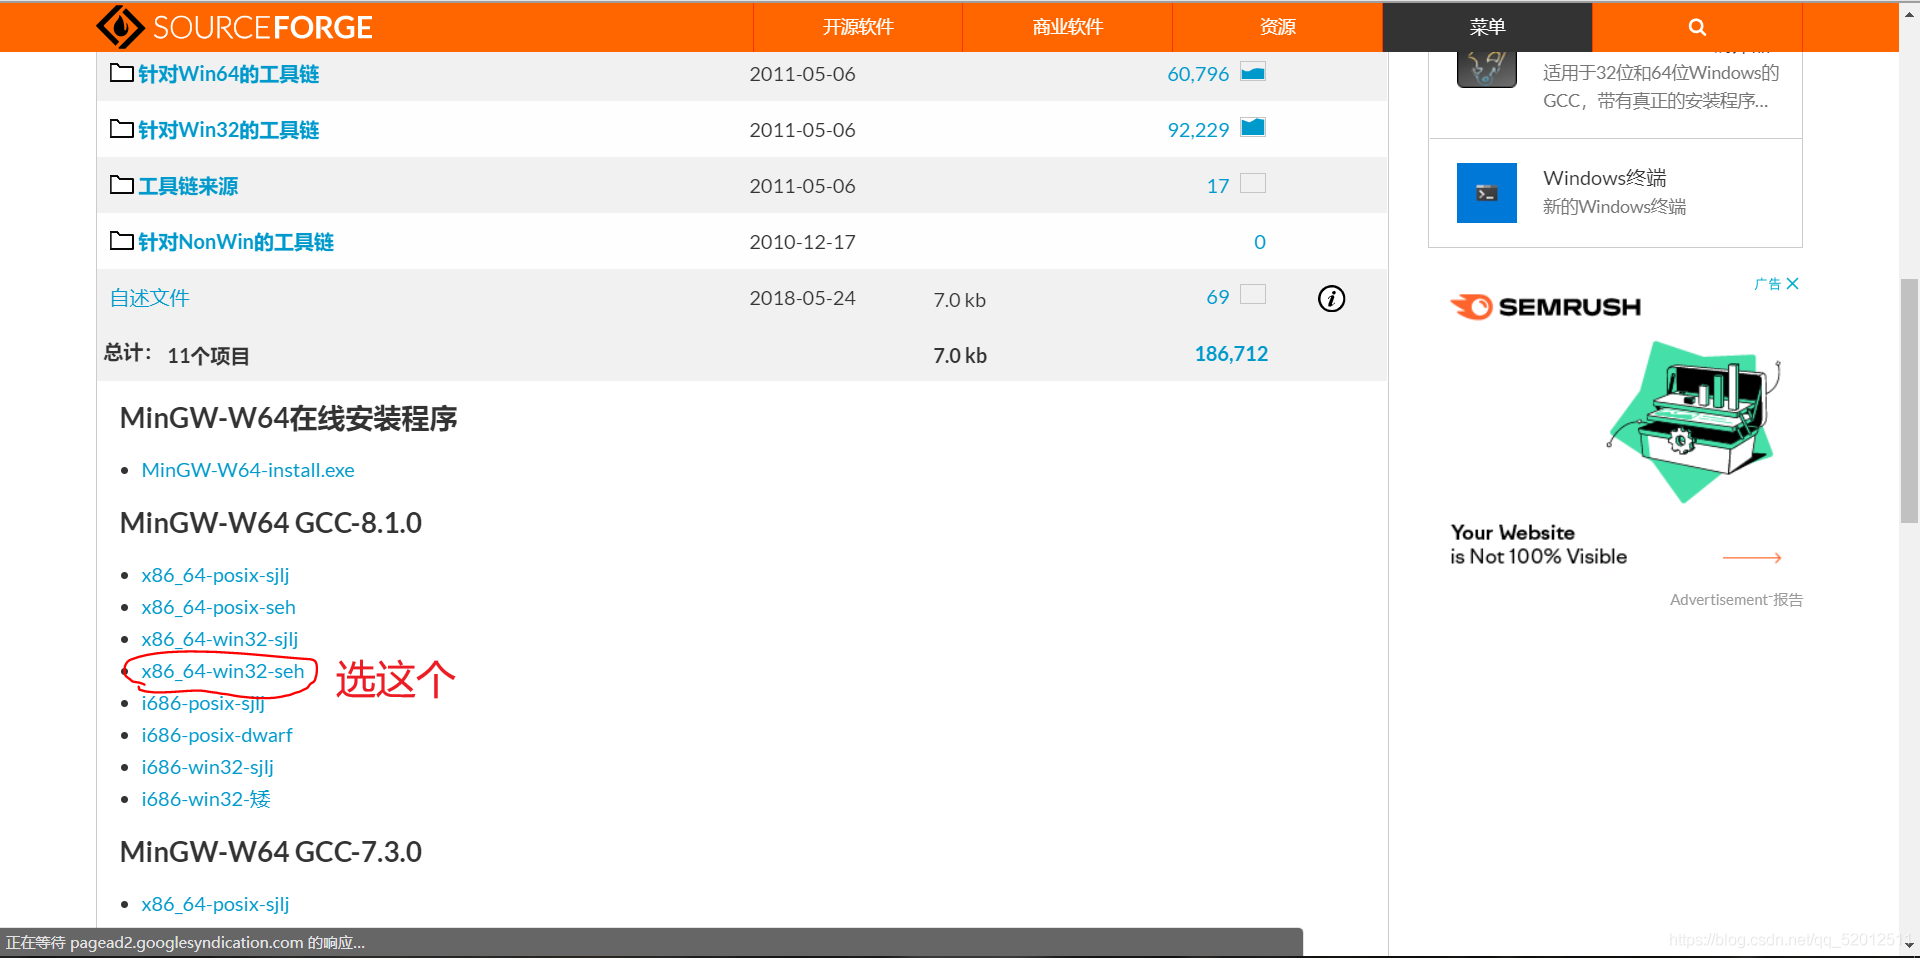Viewport: 1920px width, 958px height.
Task: Open the 针对Win32的工具链 folder
Action: click(228, 130)
